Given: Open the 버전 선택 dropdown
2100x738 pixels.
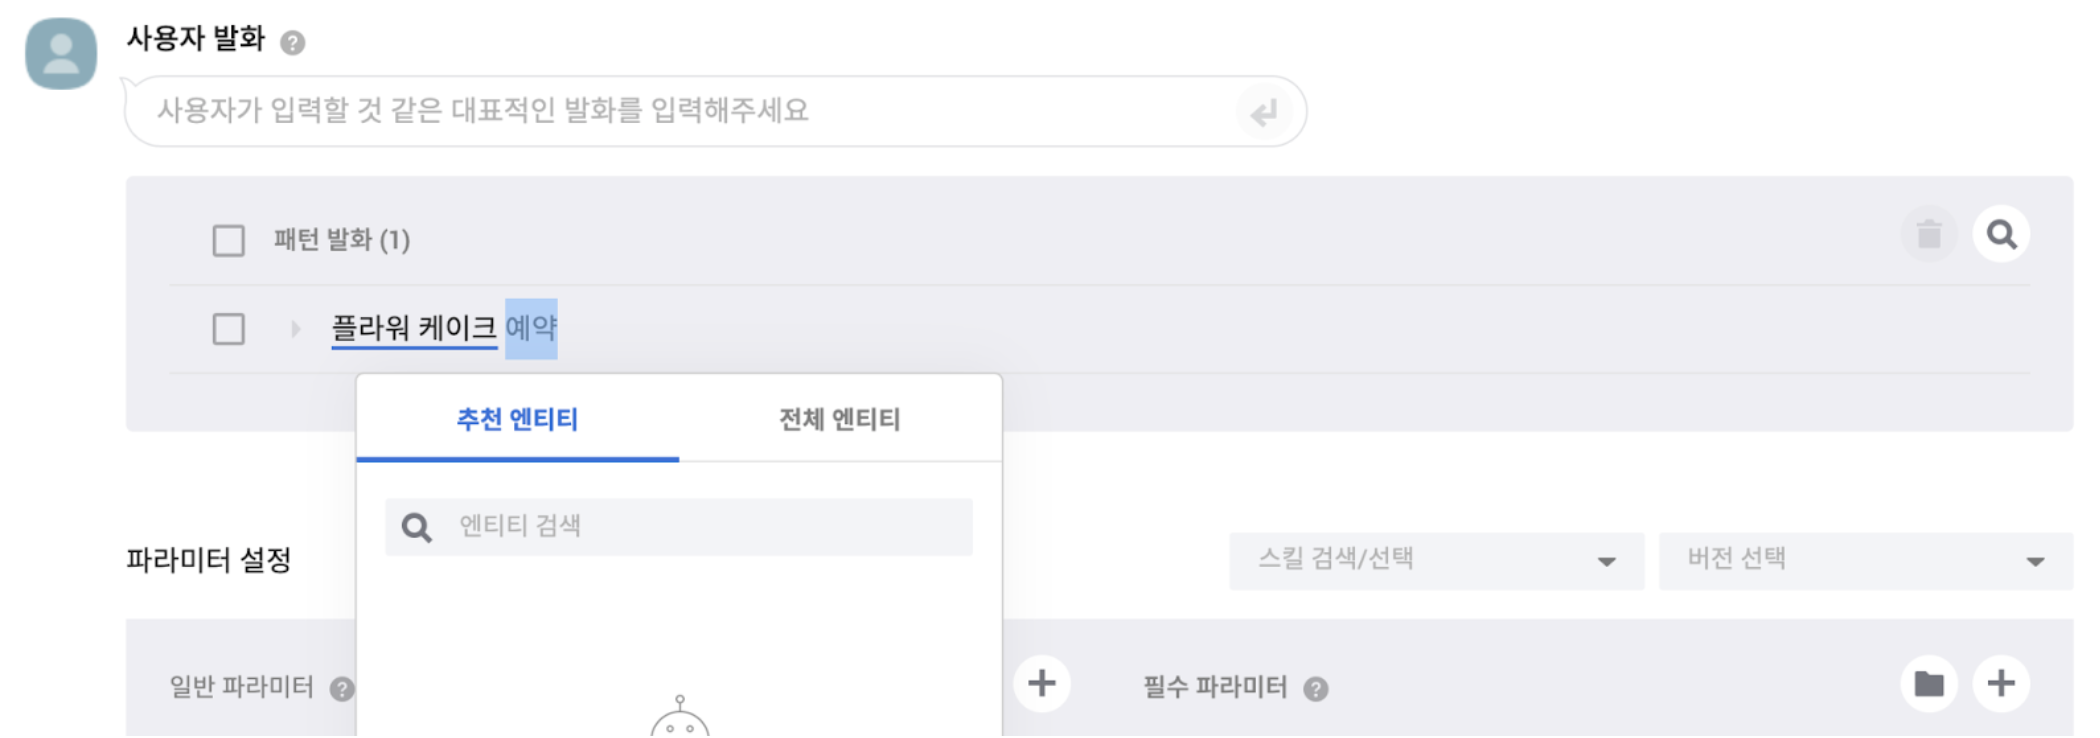Looking at the screenshot, I should tap(1865, 561).
